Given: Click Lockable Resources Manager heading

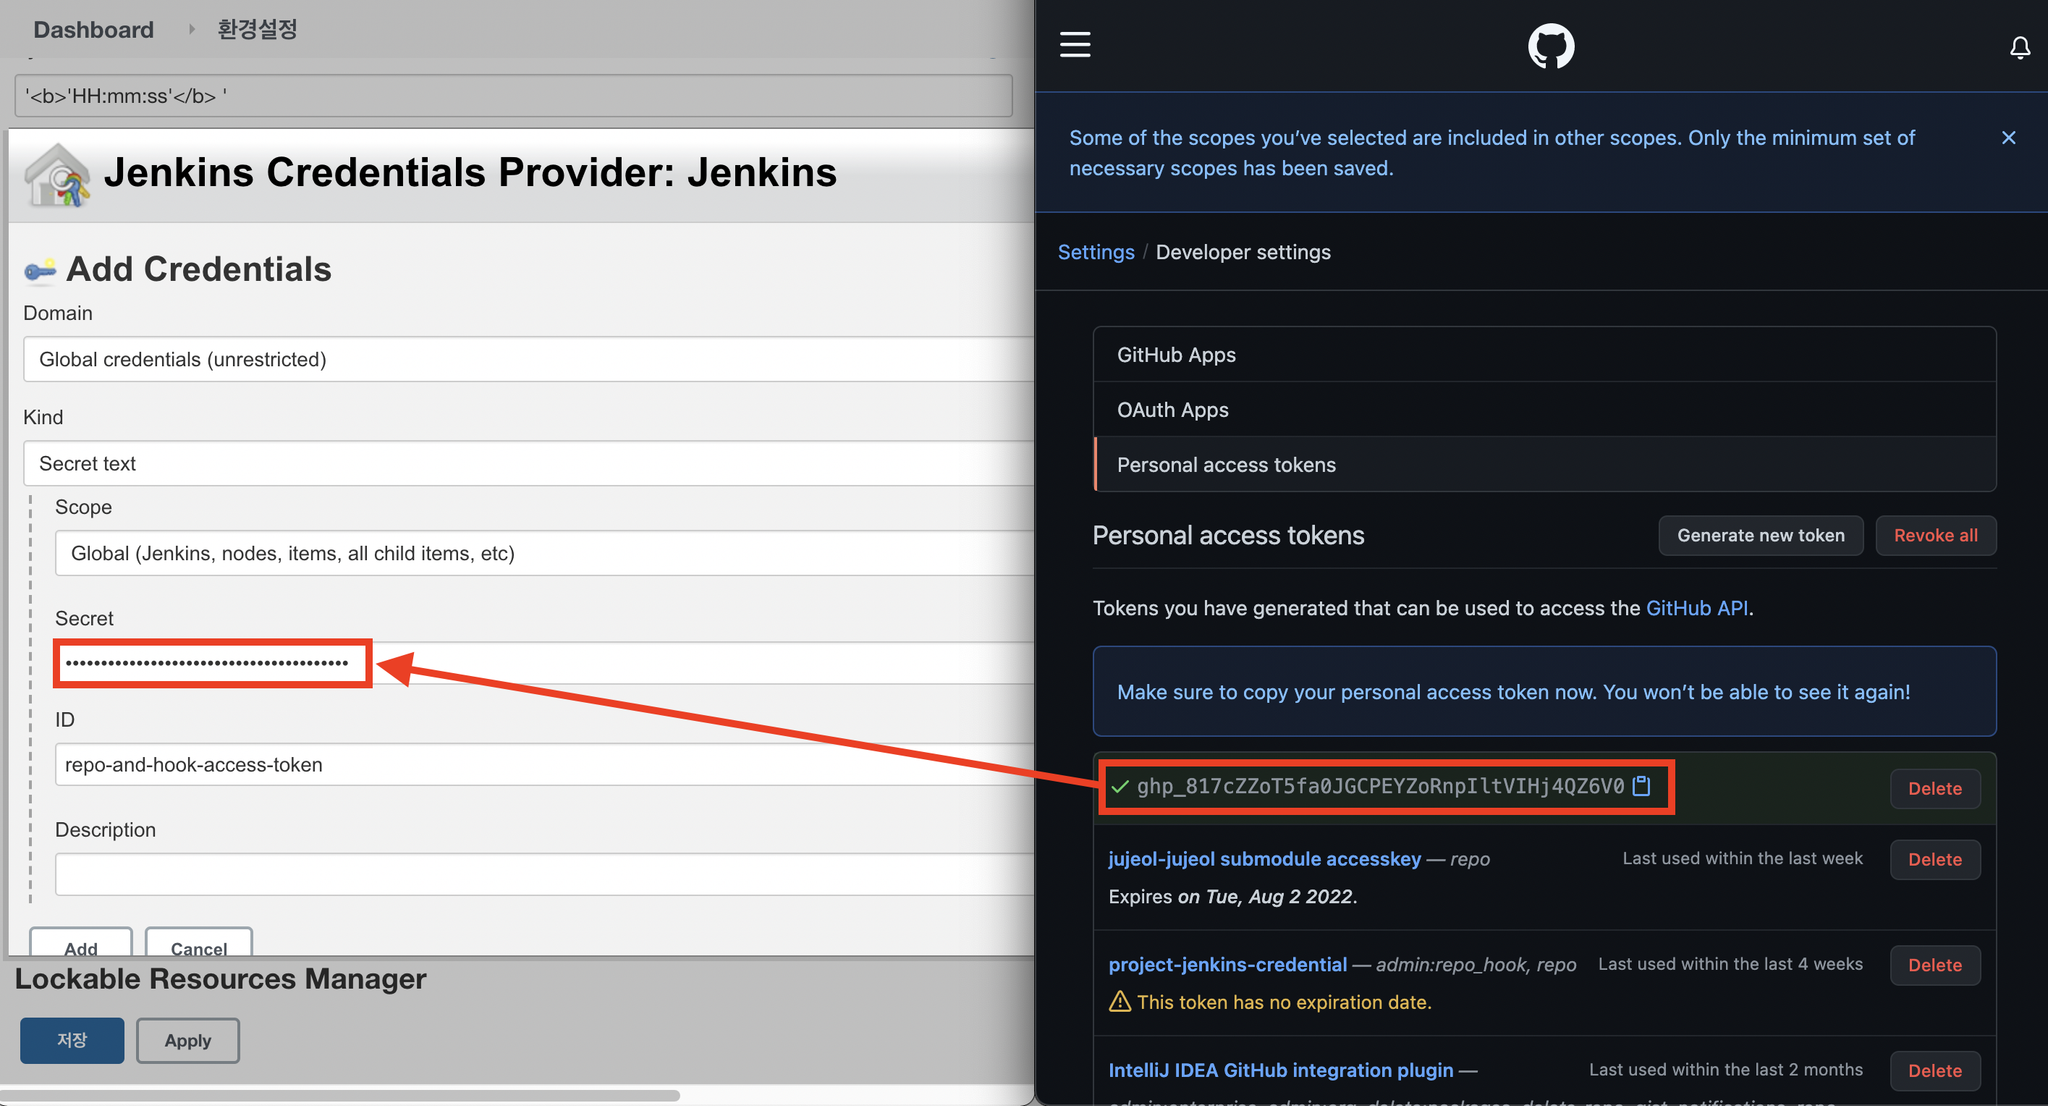Looking at the screenshot, I should point(221,979).
